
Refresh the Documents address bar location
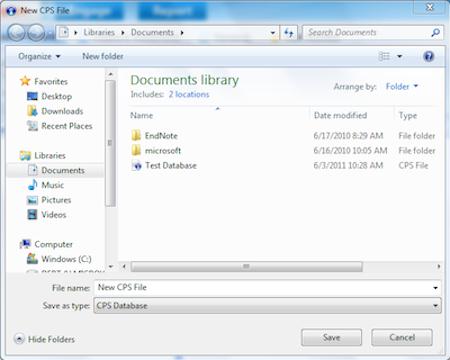pos(288,33)
